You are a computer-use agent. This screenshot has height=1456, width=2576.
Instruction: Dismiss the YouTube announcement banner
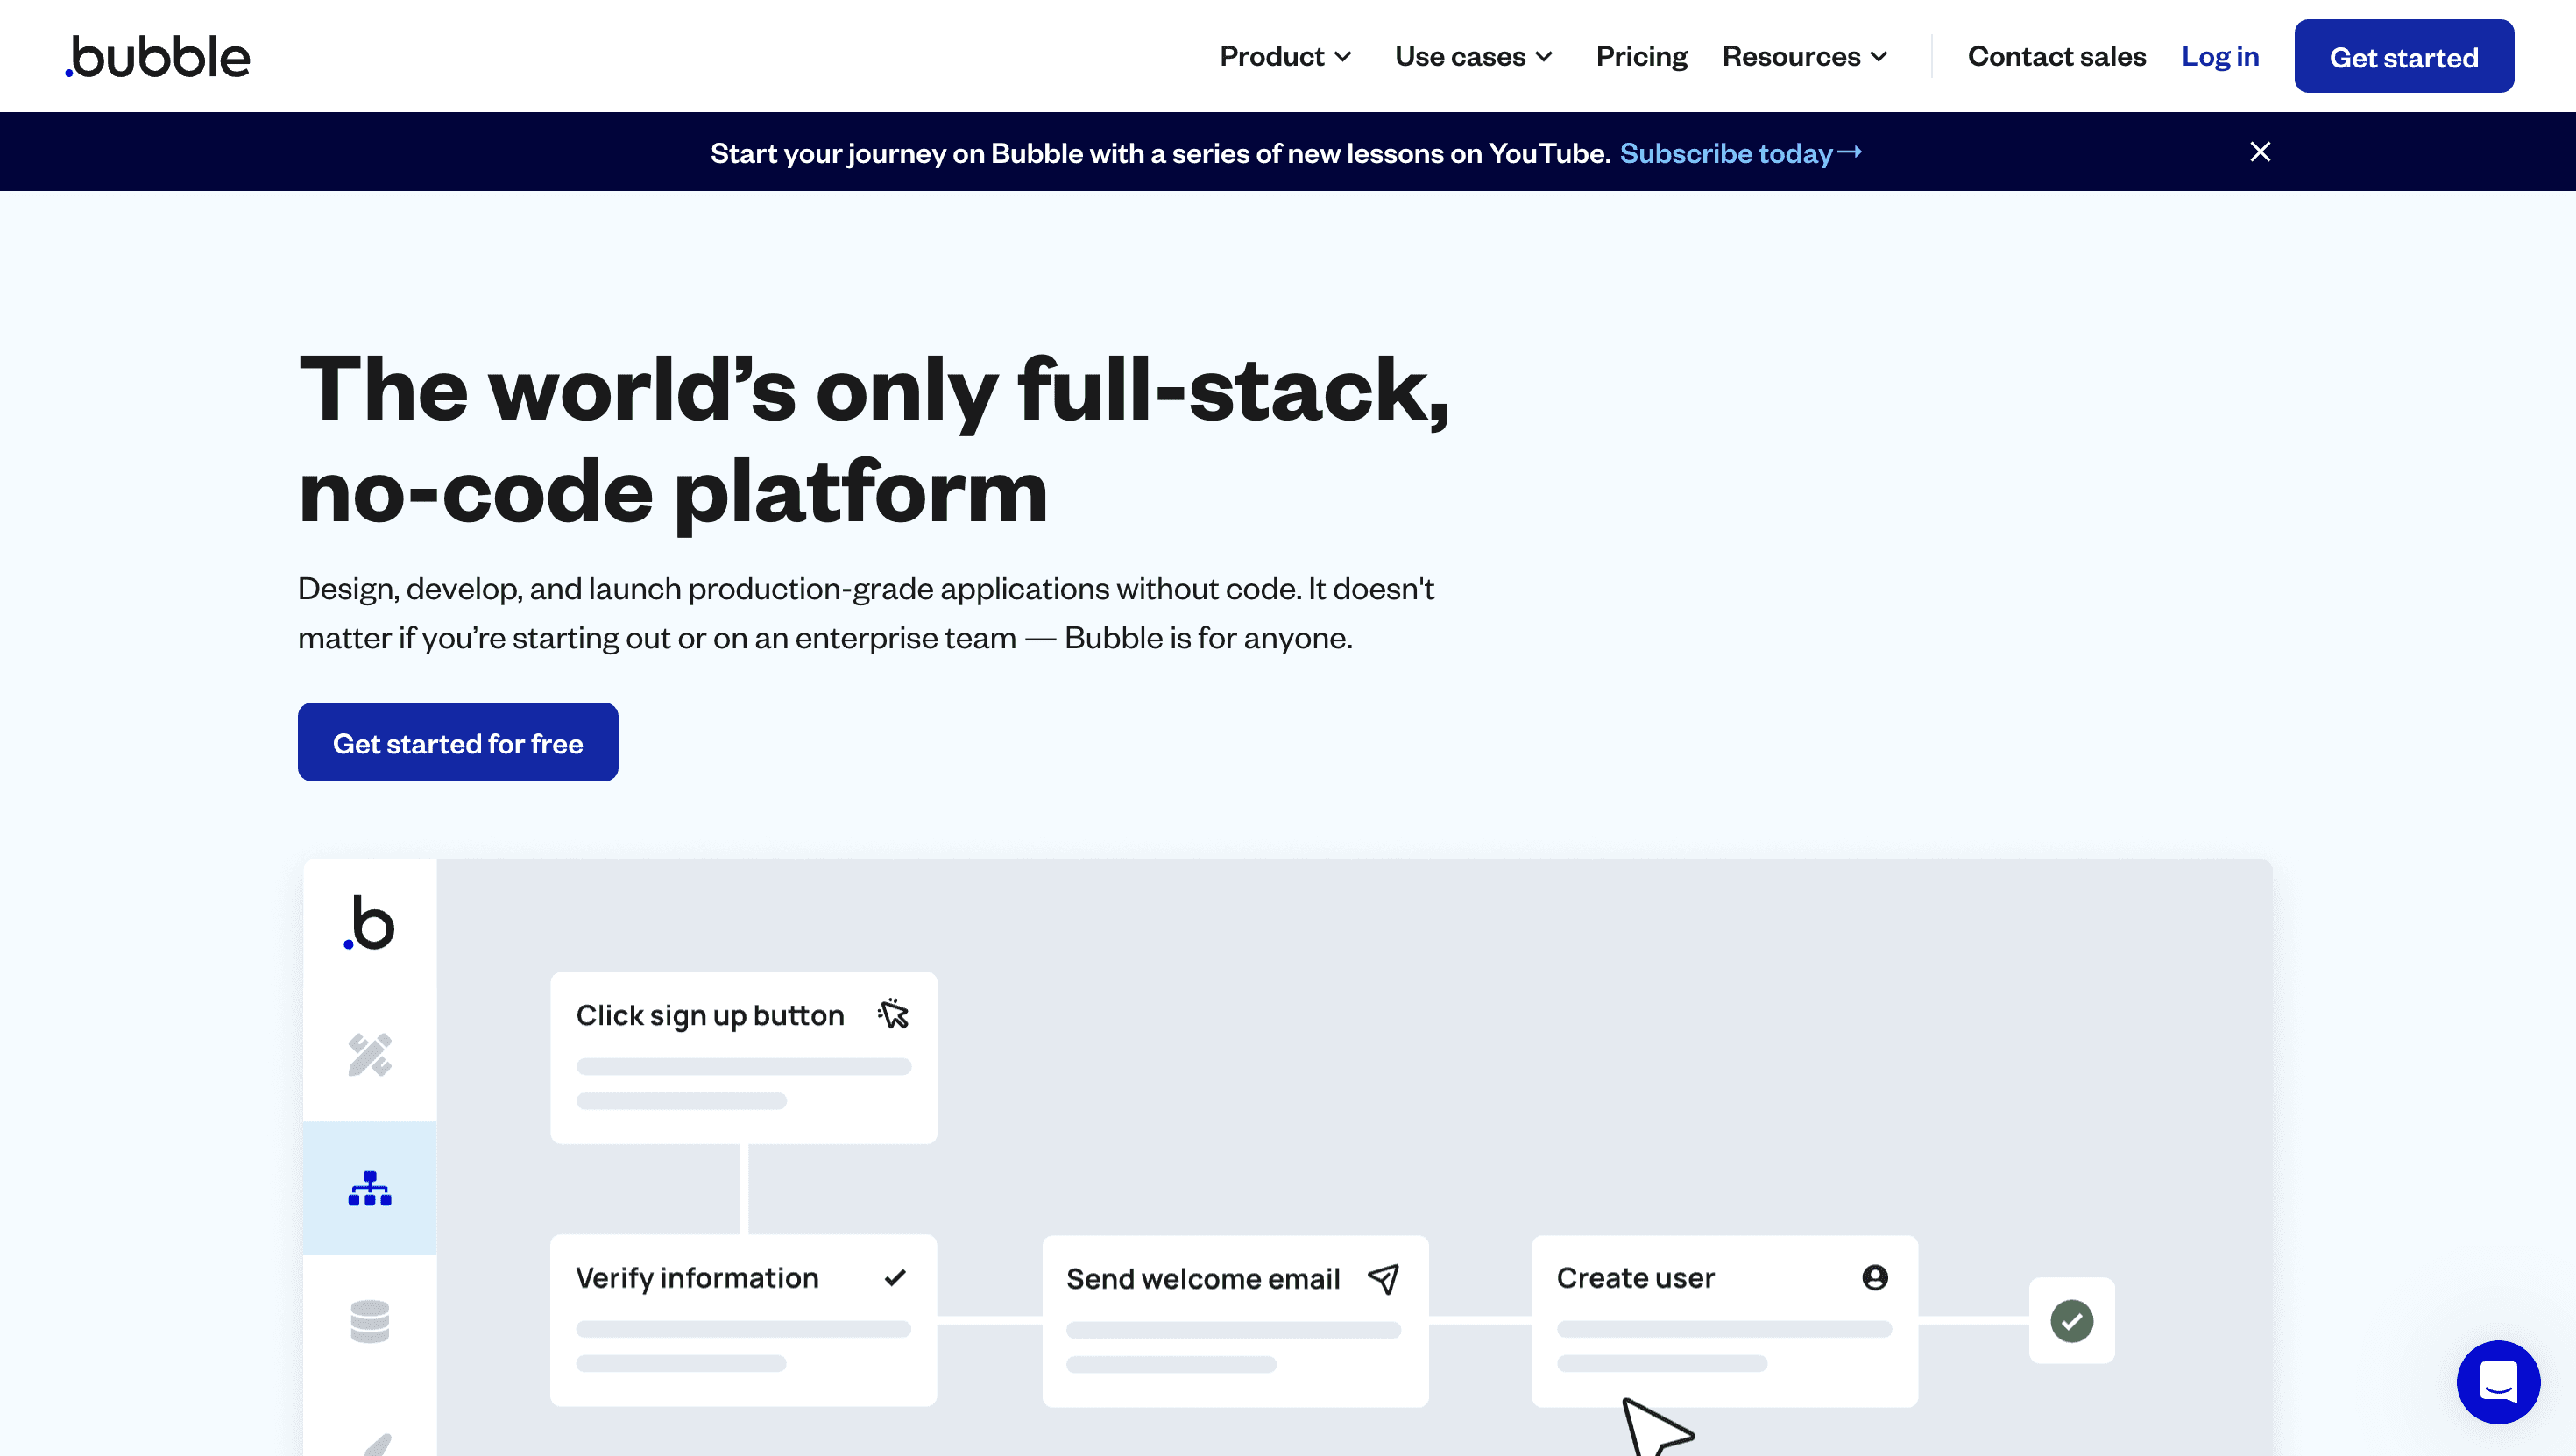2259,152
